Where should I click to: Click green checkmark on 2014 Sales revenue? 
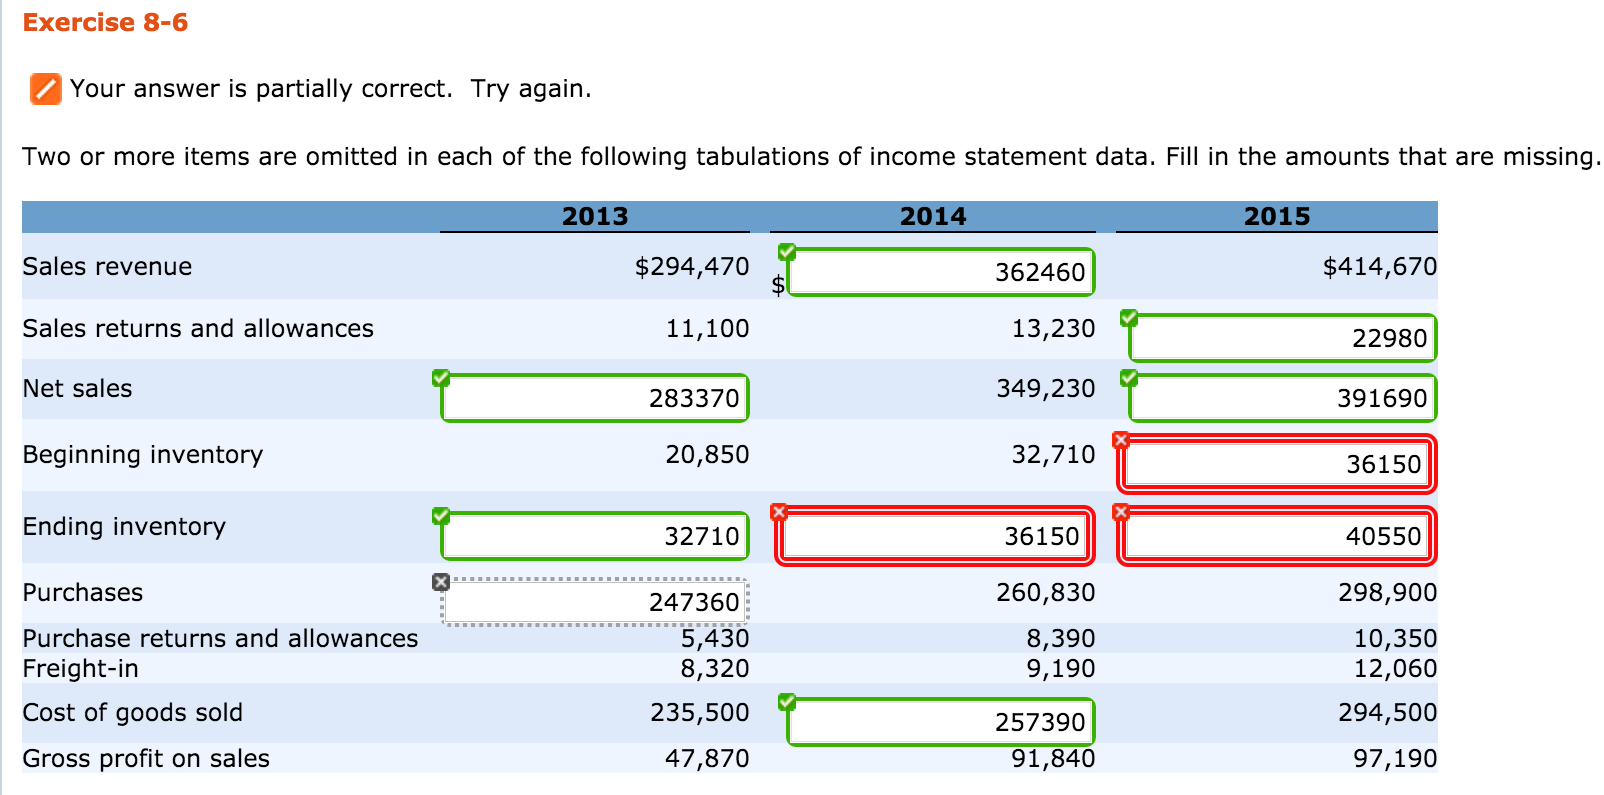787,251
